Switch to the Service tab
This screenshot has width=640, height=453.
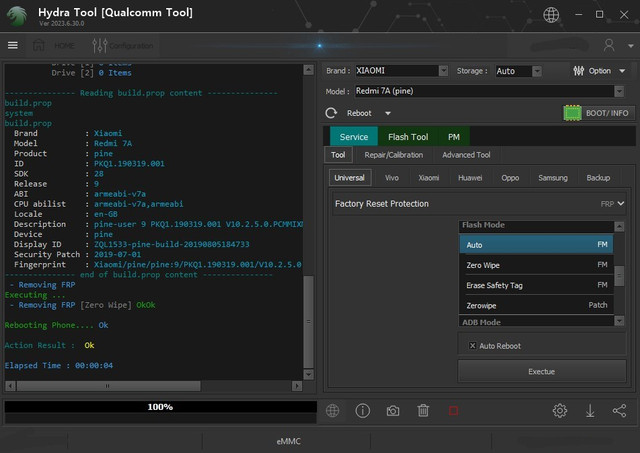(353, 137)
